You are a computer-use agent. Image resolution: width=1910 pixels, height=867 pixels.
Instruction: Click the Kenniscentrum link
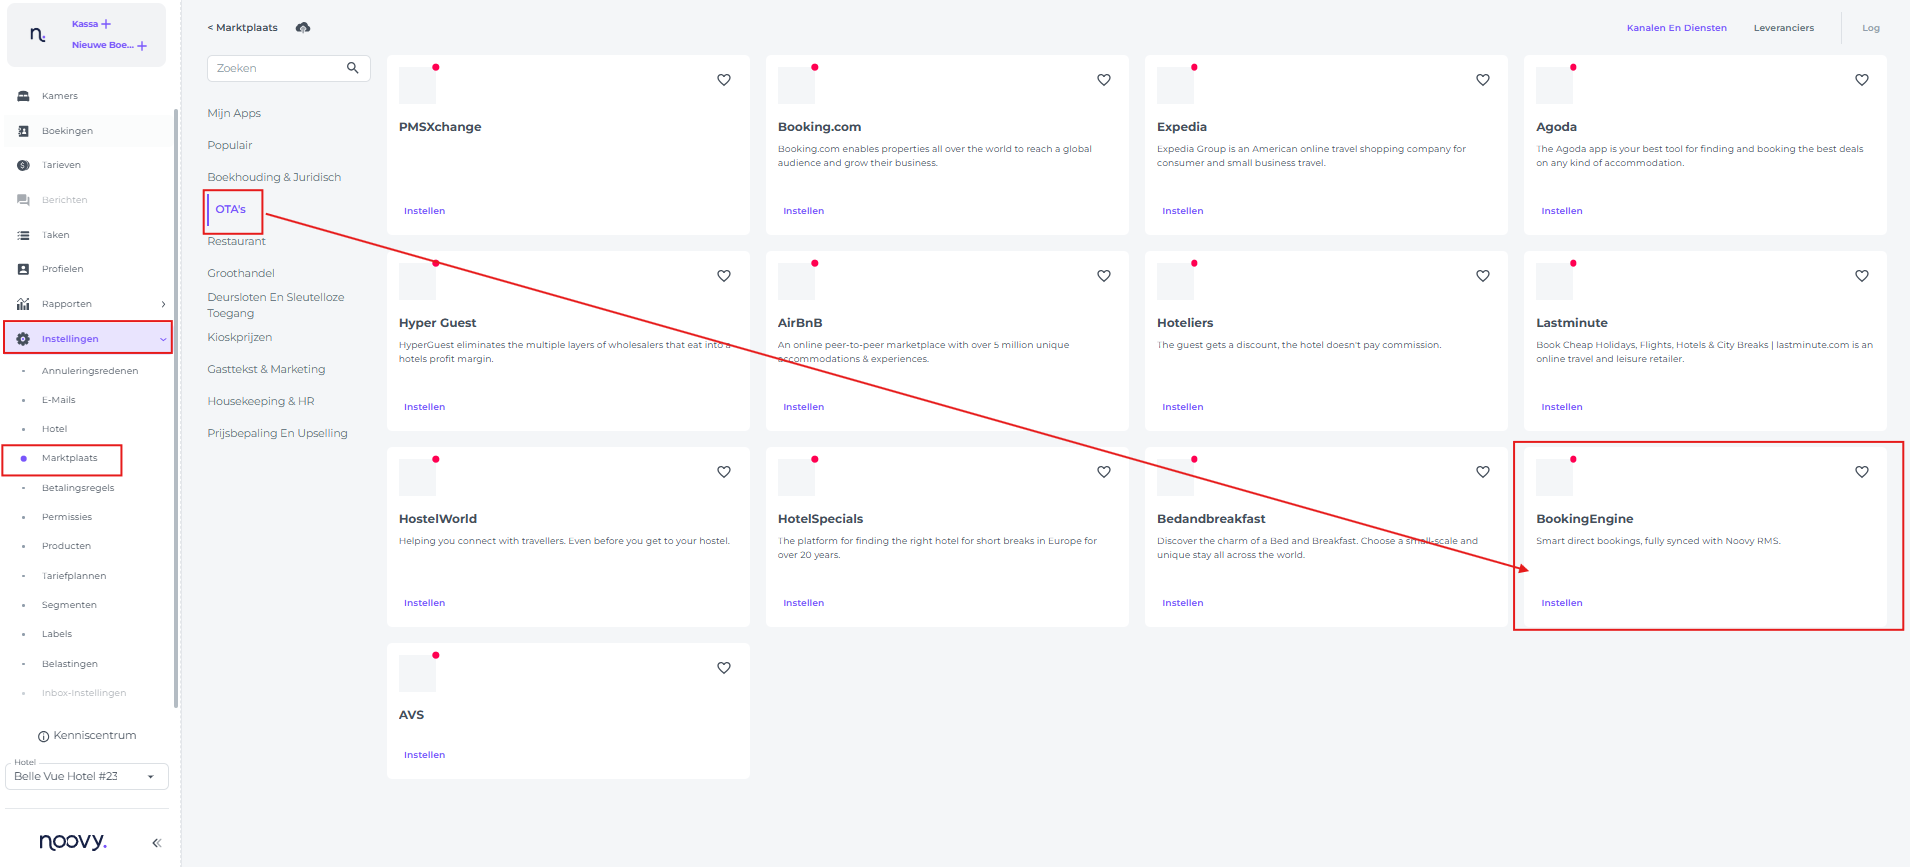point(95,736)
